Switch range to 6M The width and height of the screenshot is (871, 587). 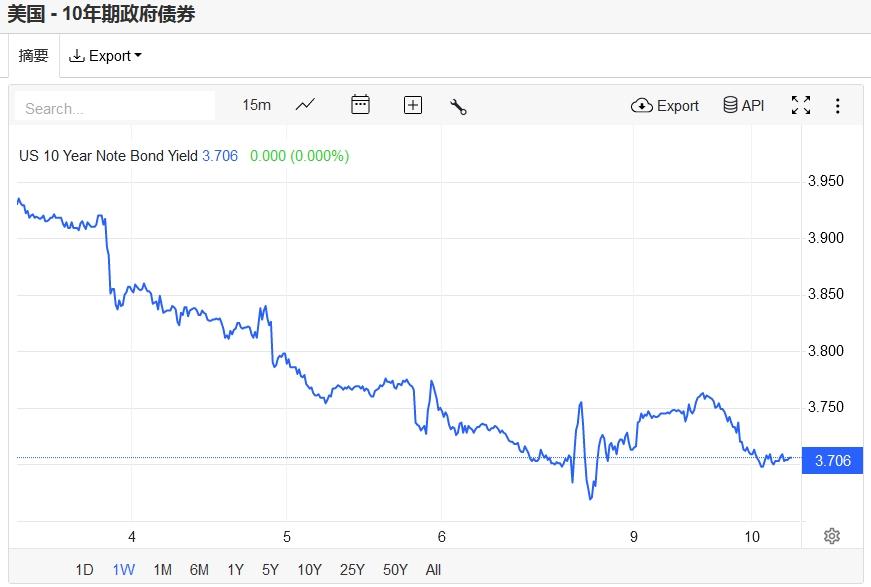199,570
